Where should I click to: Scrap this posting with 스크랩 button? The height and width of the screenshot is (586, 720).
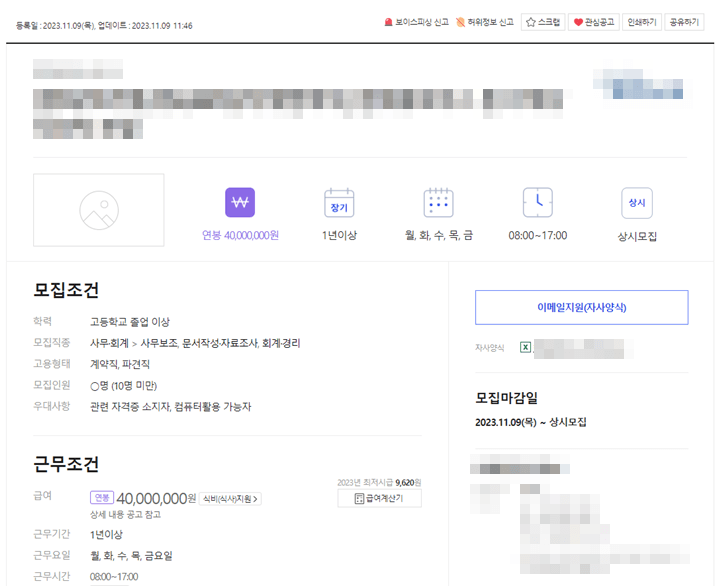543,22
